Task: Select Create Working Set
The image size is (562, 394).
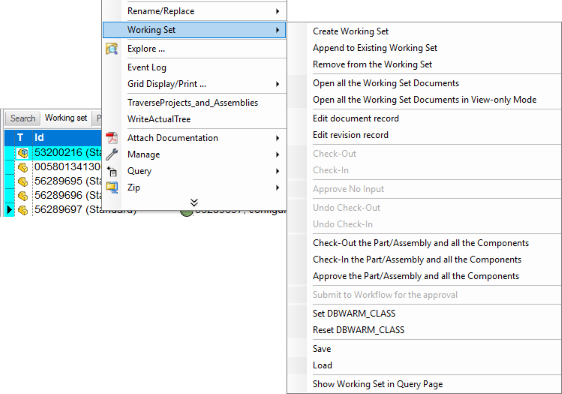Action: tap(350, 31)
